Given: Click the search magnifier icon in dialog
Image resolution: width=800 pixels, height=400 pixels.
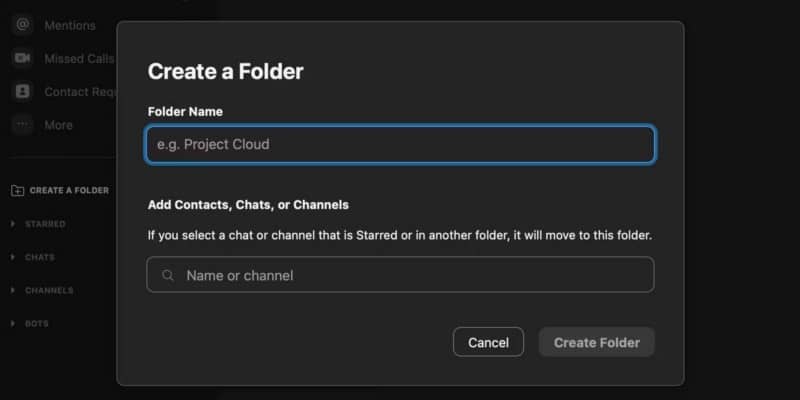Looking at the screenshot, I should 168,275.
